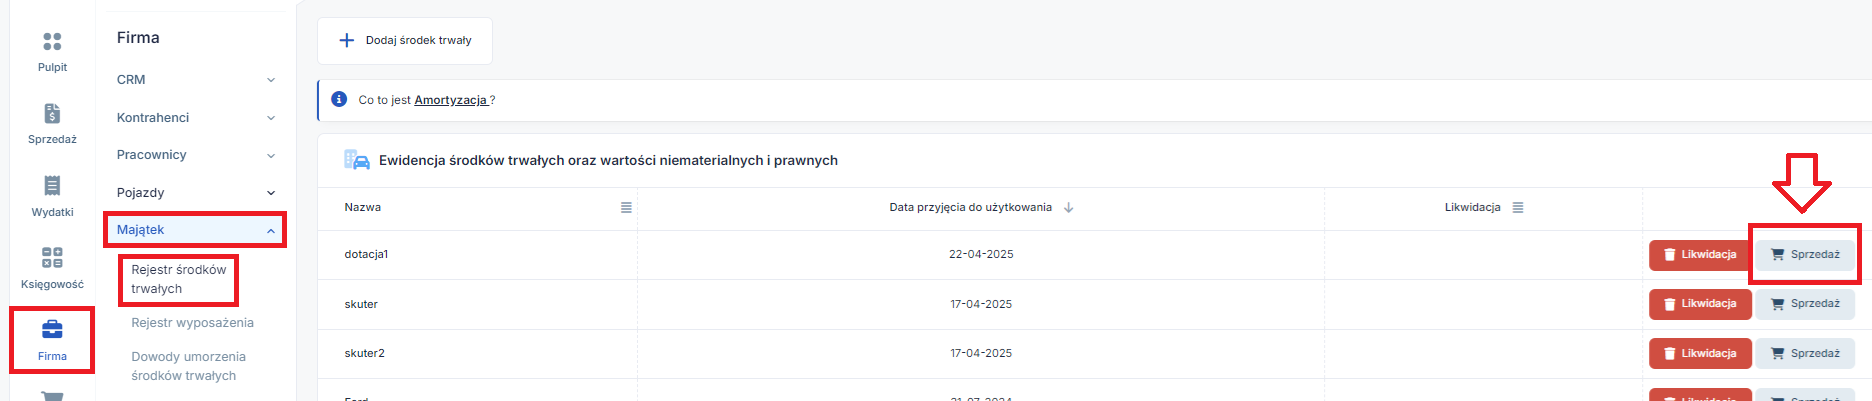Open the Nazwa column menu icon
The height and width of the screenshot is (401, 1872).
pyautogui.click(x=626, y=208)
